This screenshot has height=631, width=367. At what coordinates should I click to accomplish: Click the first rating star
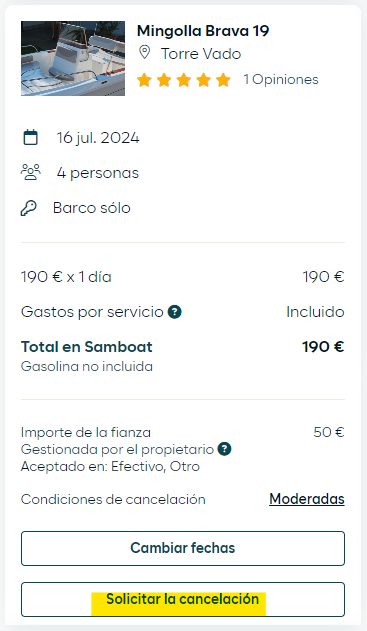(144, 80)
